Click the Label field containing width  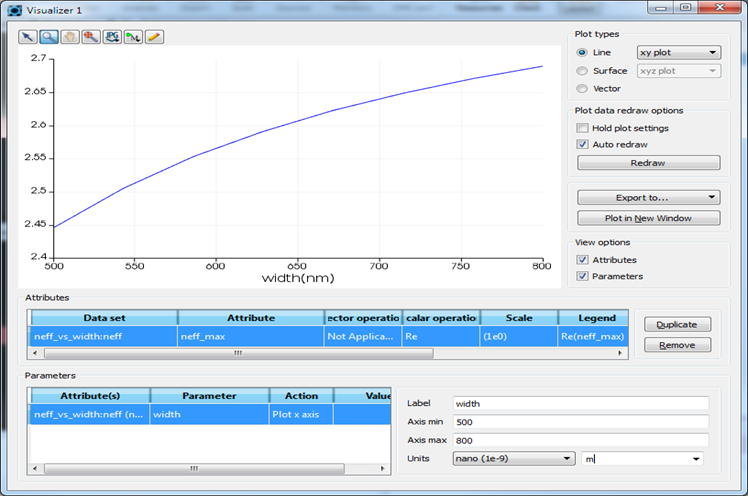tap(581, 403)
